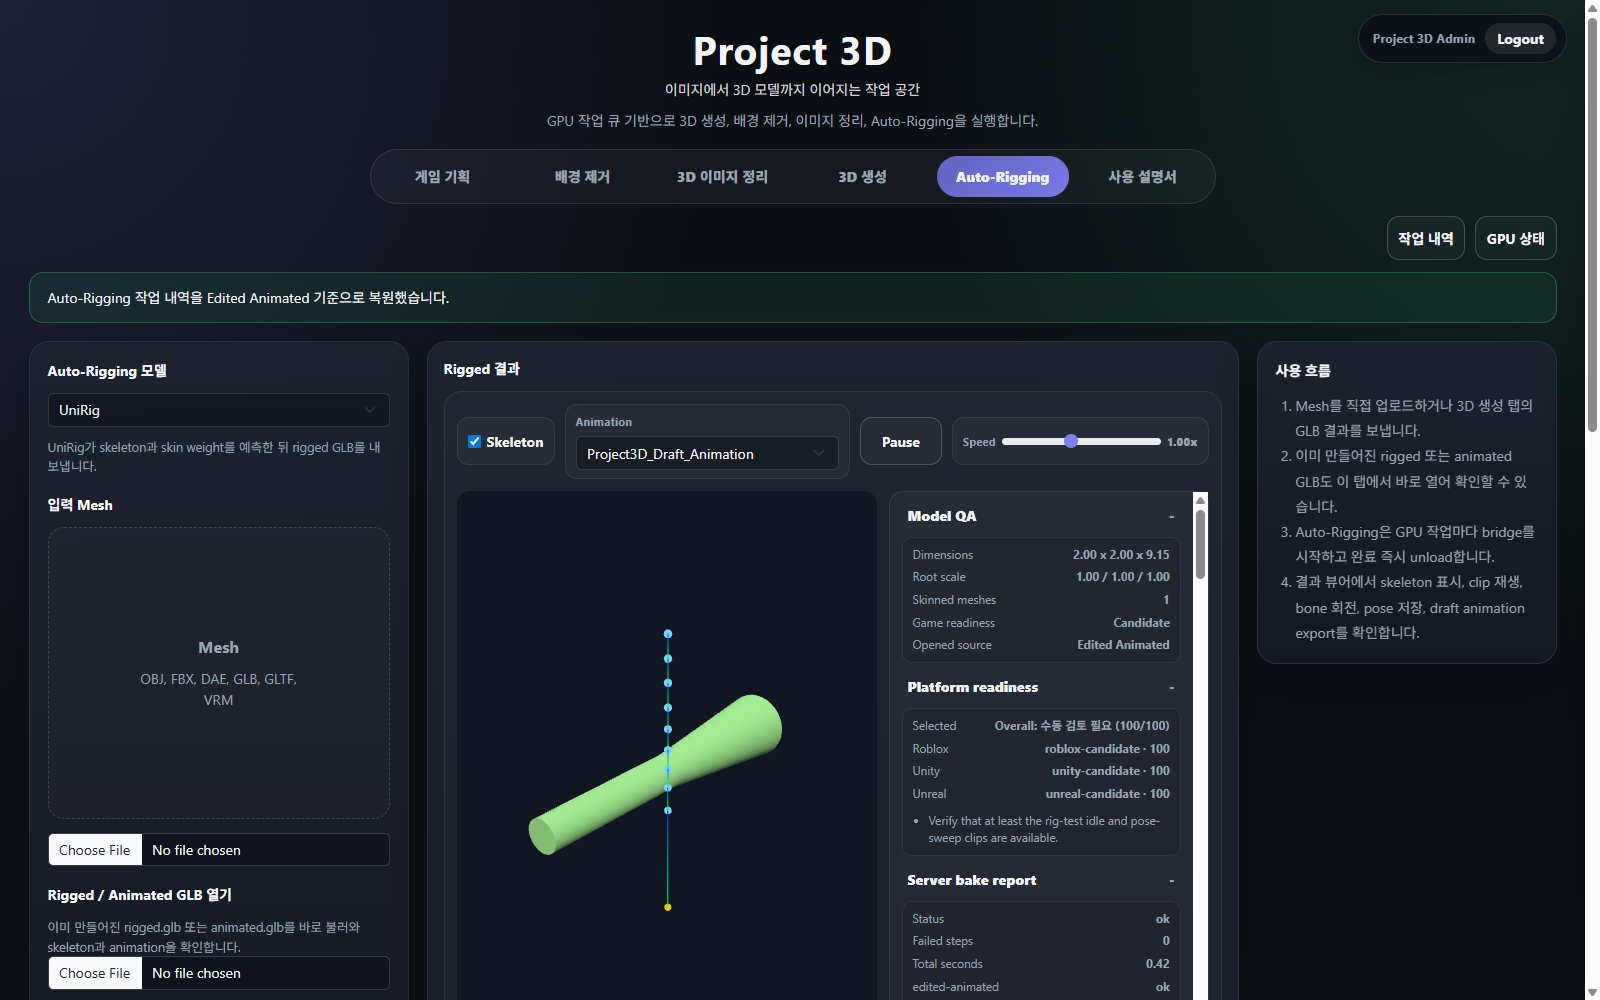The width and height of the screenshot is (1600, 1000).
Task: Click the Game readiness Candidate value
Action: click(1141, 623)
